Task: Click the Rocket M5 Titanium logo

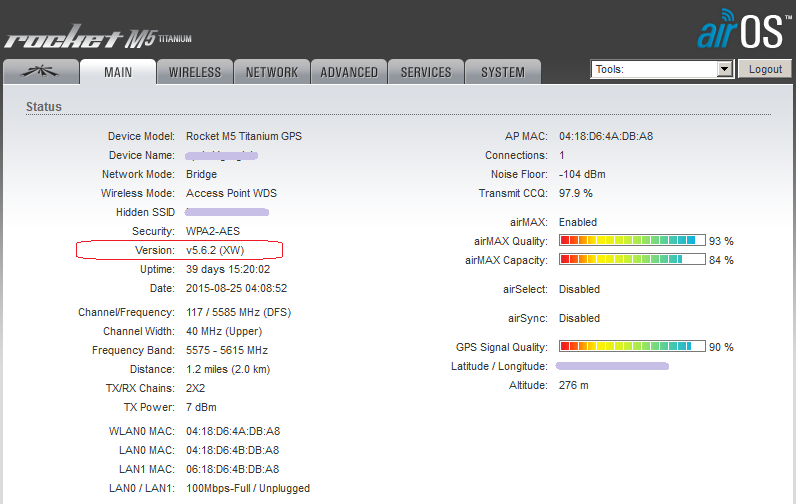Action: pos(98,37)
